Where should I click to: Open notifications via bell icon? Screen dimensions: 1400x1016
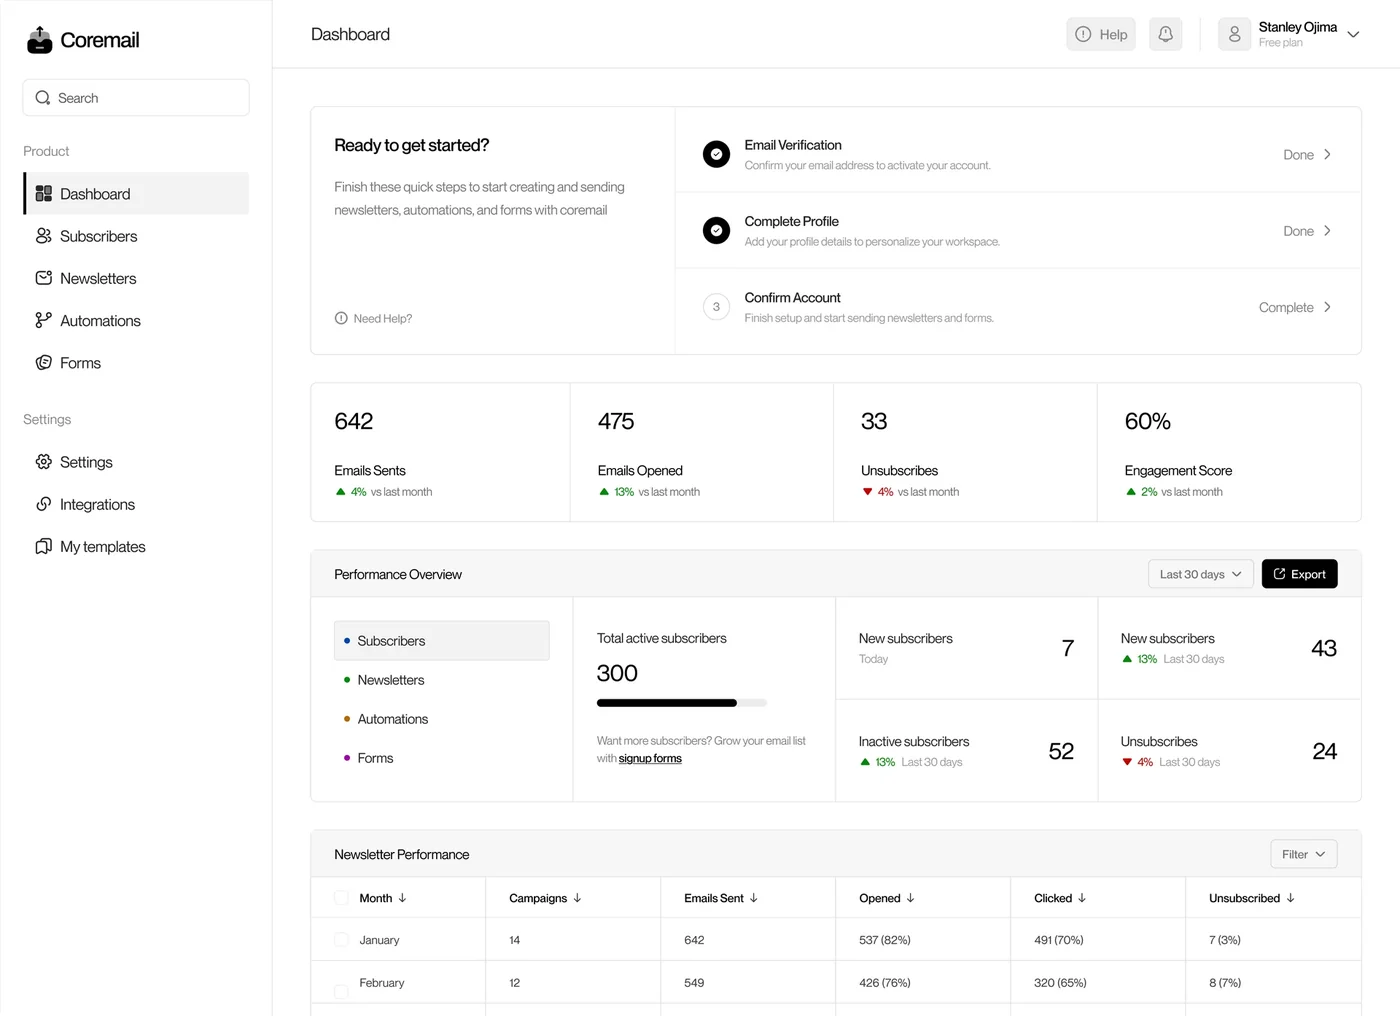(x=1166, y=34)
